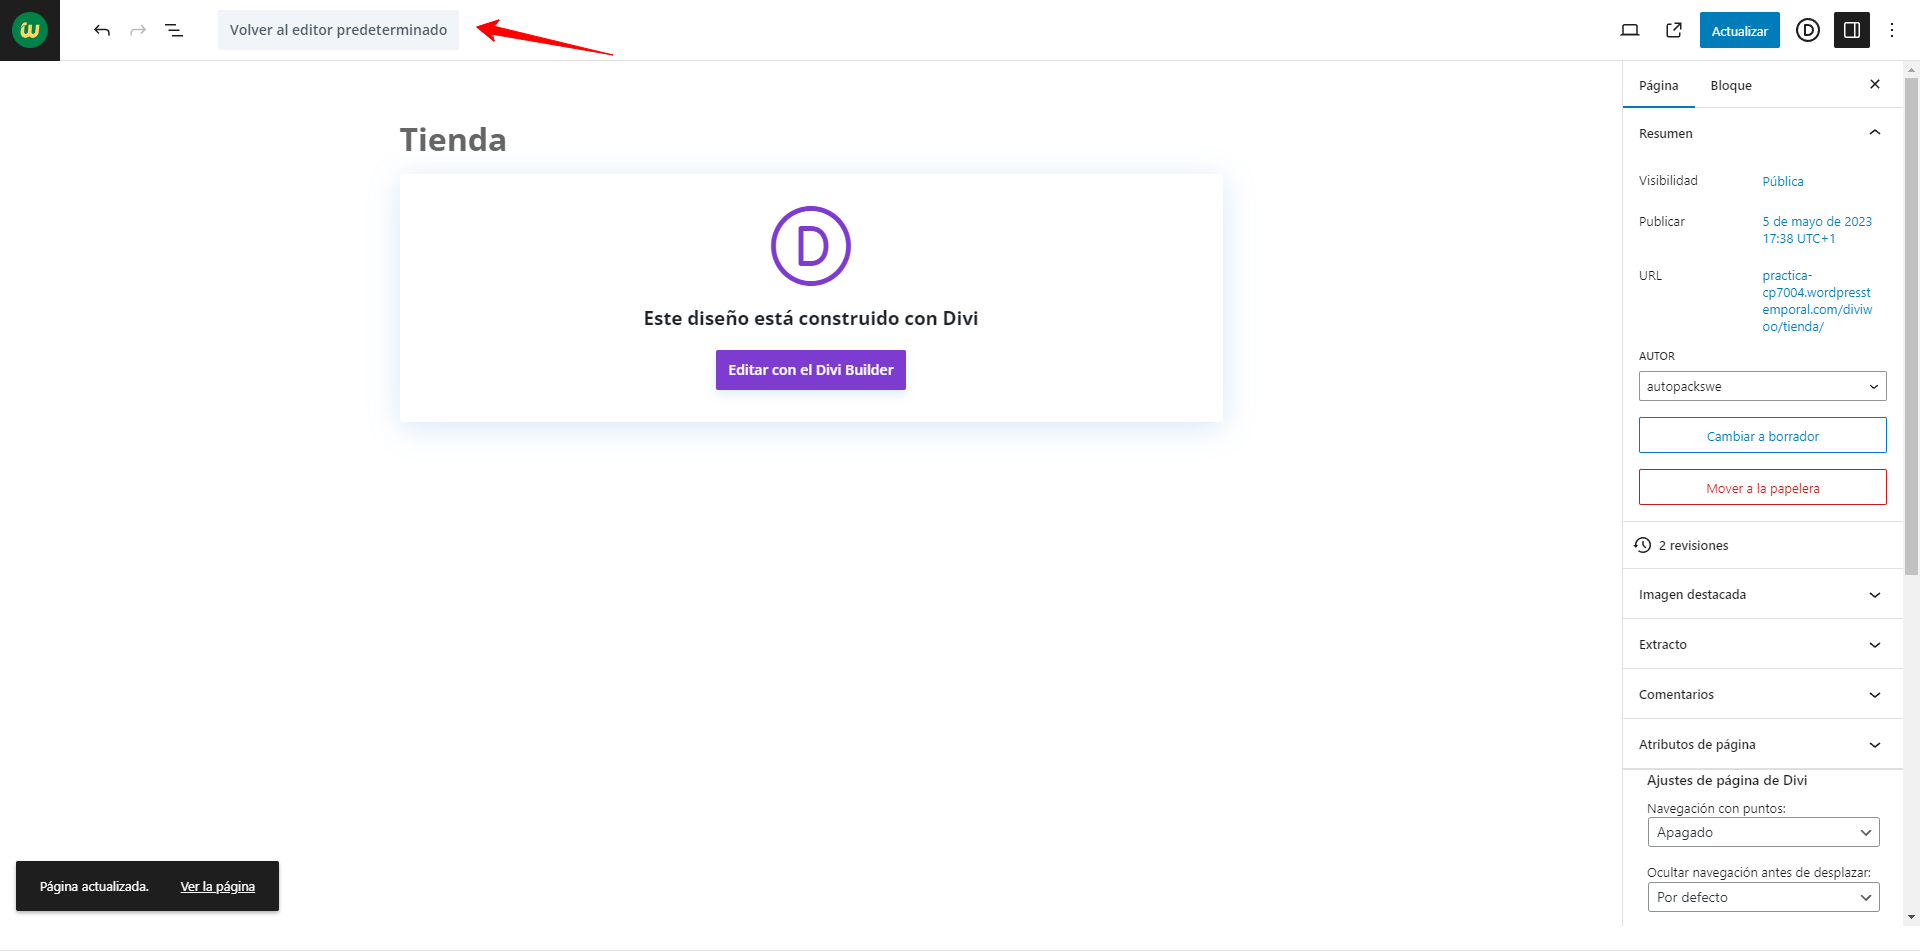Close the settings sidebar
Viewport: 1920px width, 951px height.
[x=1875, y=85]
